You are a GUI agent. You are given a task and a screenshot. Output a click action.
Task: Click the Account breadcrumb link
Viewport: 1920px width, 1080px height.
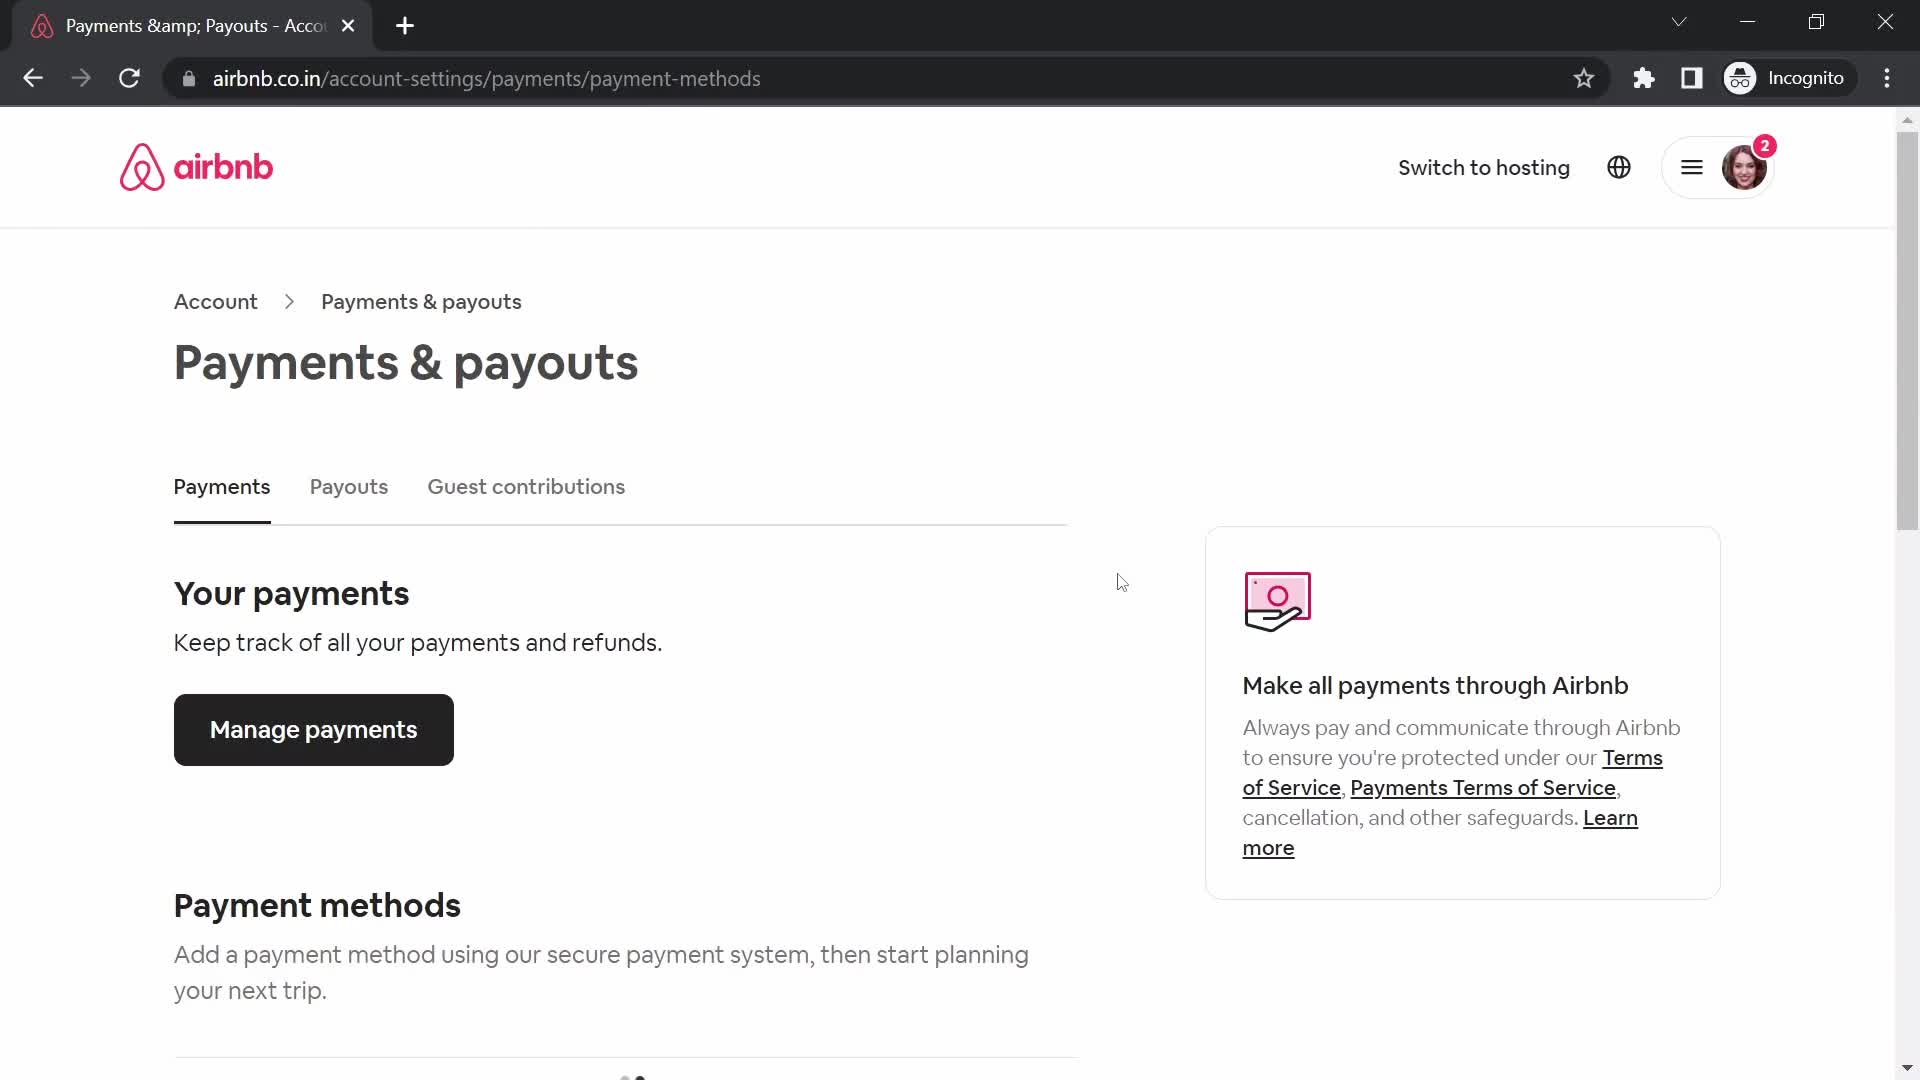coord(216,302)
